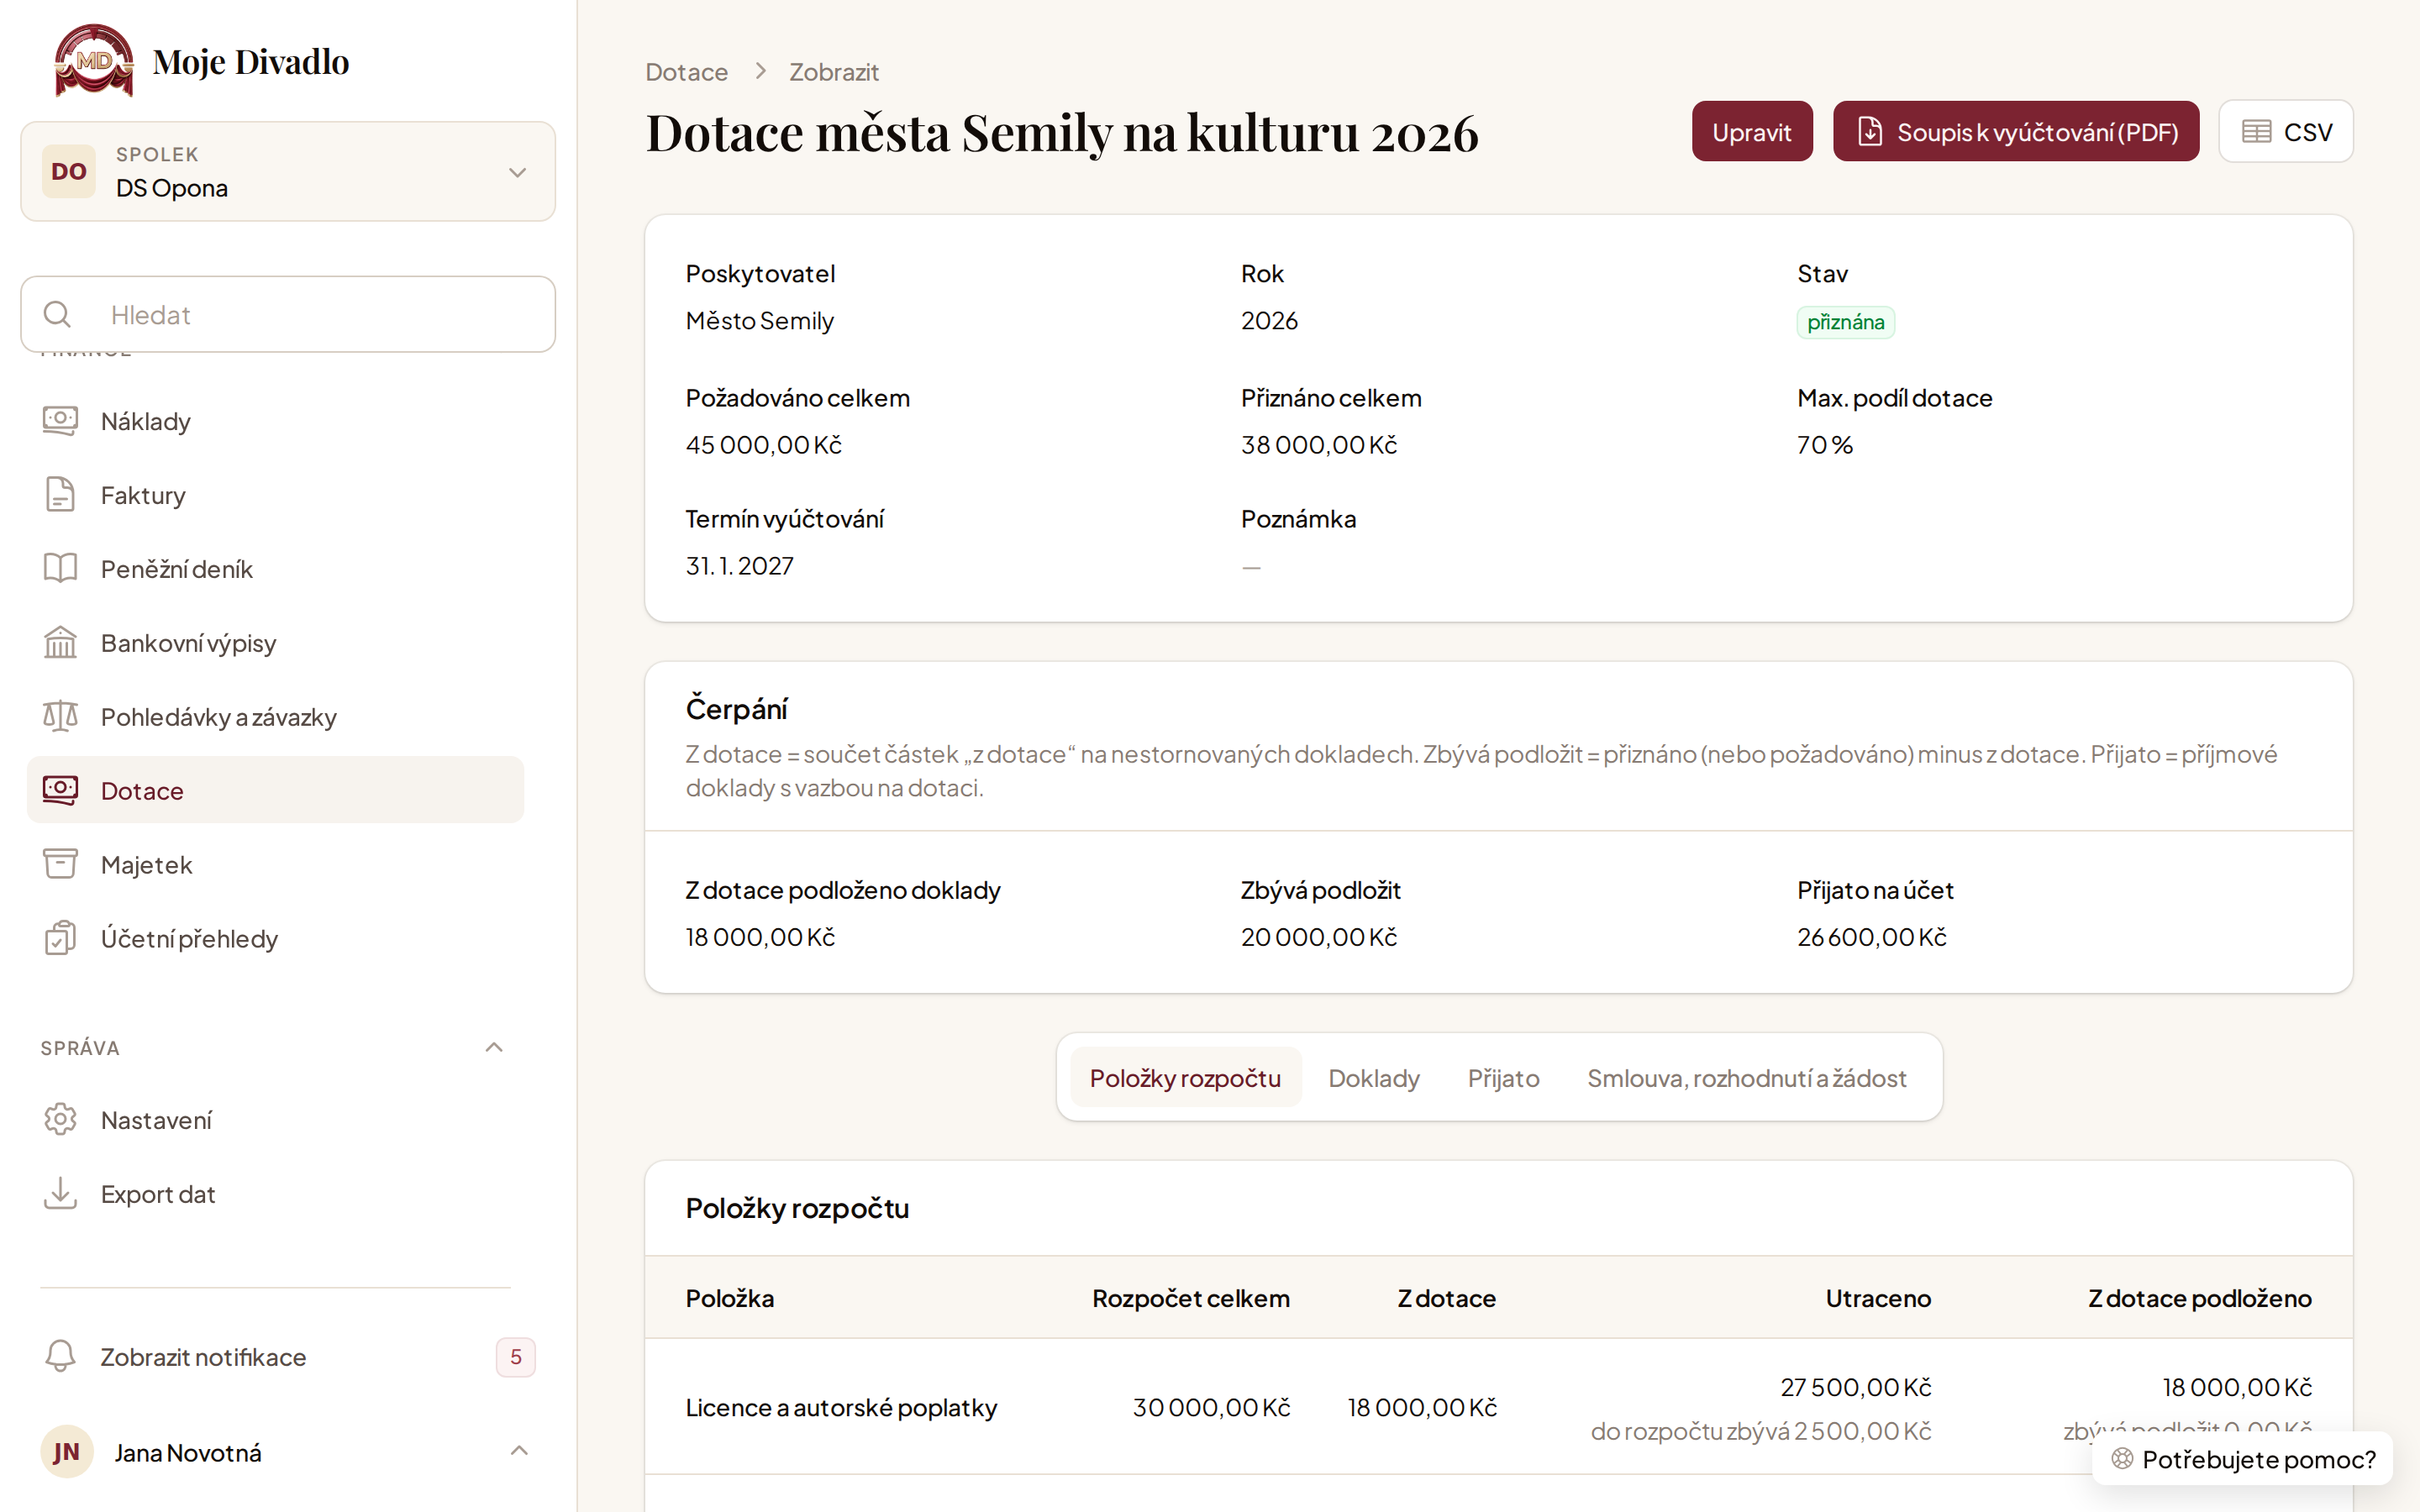
Task: Open the Náklady money icon
Action: click(x=60, y=421)
